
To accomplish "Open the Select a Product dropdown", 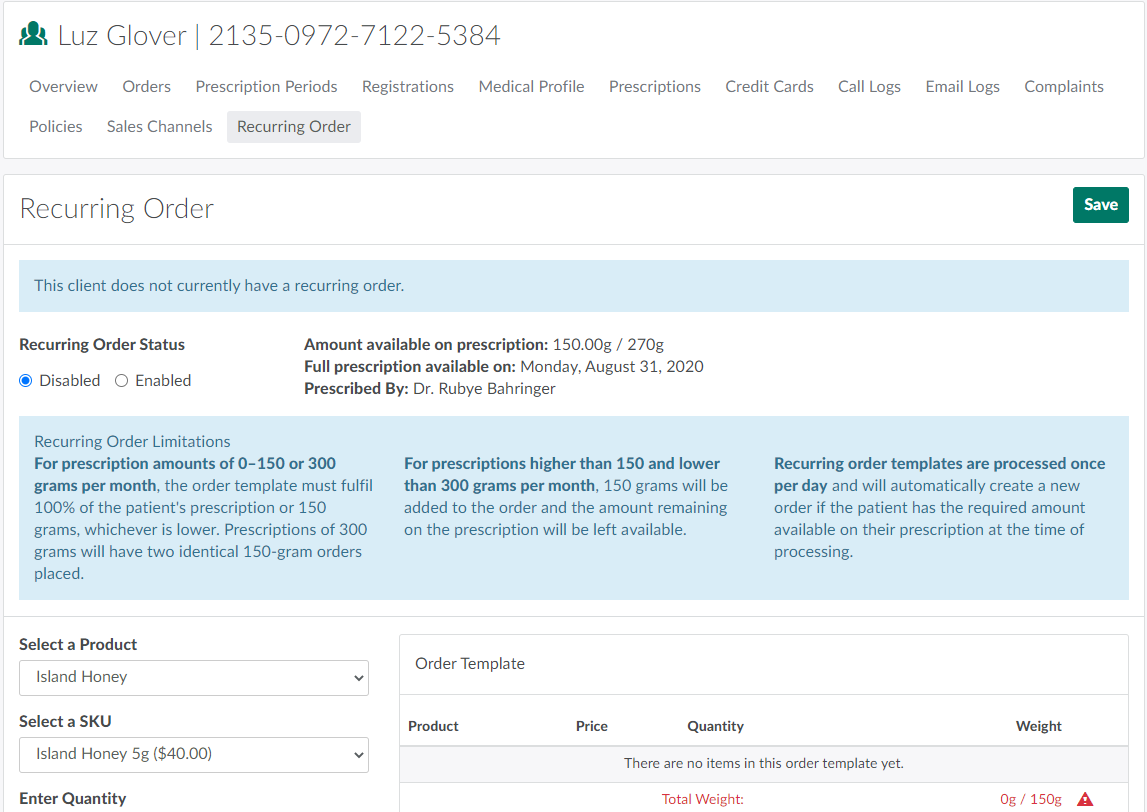I will click(x=194, y=677).
